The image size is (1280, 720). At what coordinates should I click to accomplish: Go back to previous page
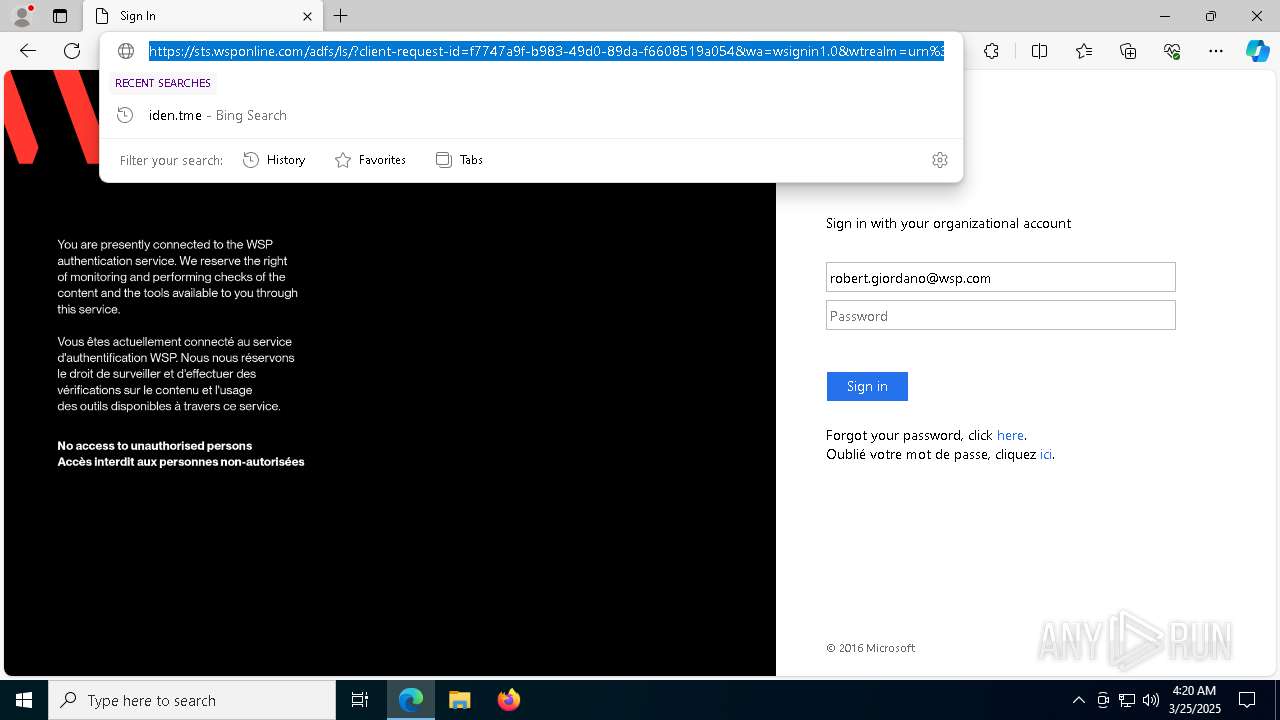(x=28, y=51)
